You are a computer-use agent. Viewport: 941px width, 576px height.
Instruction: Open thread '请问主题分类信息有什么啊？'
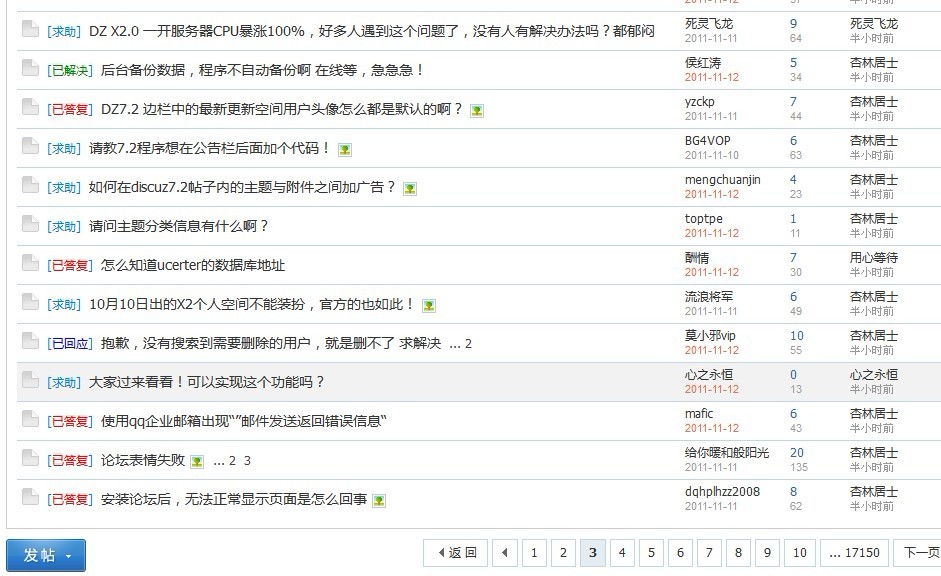pyautogui.click(x=178, y=226)
